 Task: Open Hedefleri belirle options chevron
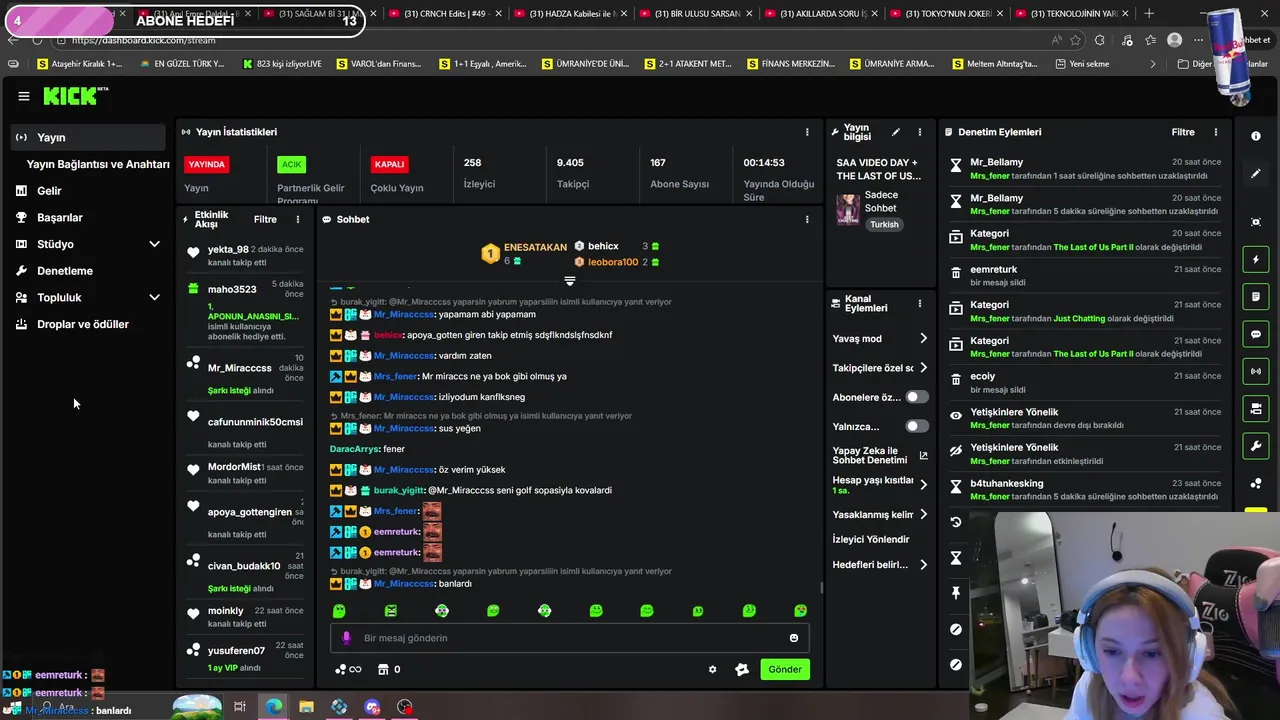[923, 565]
